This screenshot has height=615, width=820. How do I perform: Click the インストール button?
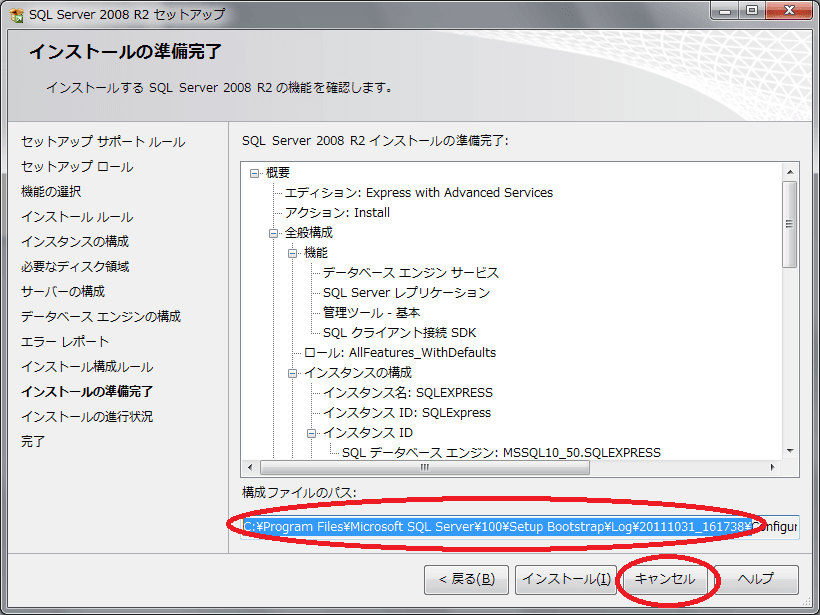click(564, 579)
